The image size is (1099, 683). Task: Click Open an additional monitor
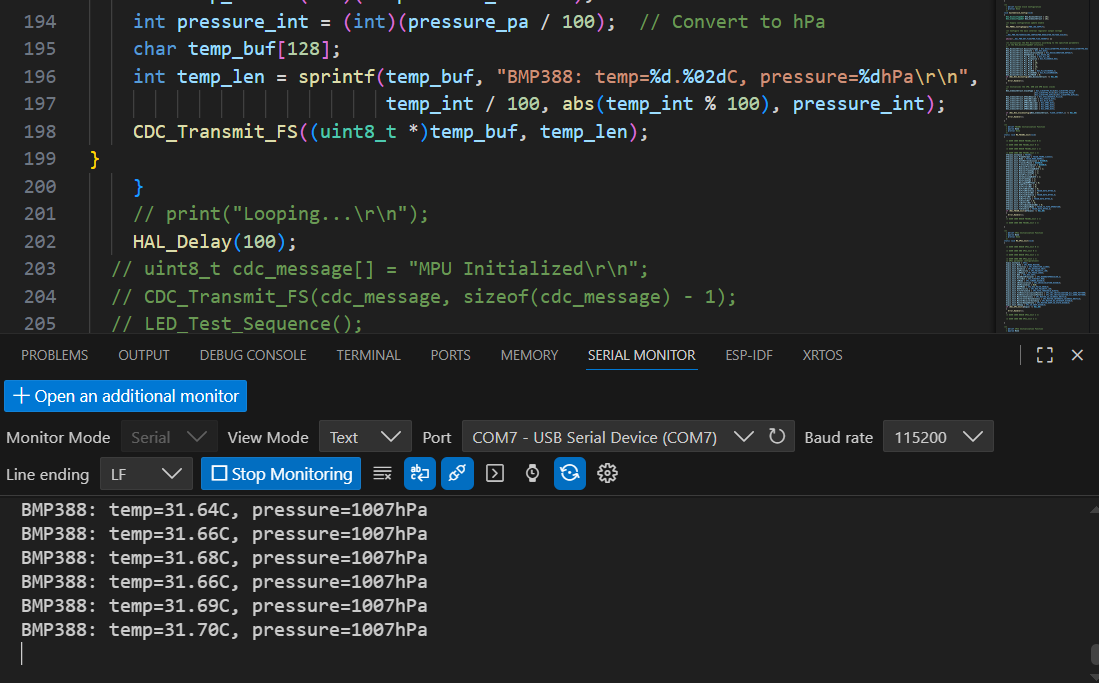click(126, 396)
